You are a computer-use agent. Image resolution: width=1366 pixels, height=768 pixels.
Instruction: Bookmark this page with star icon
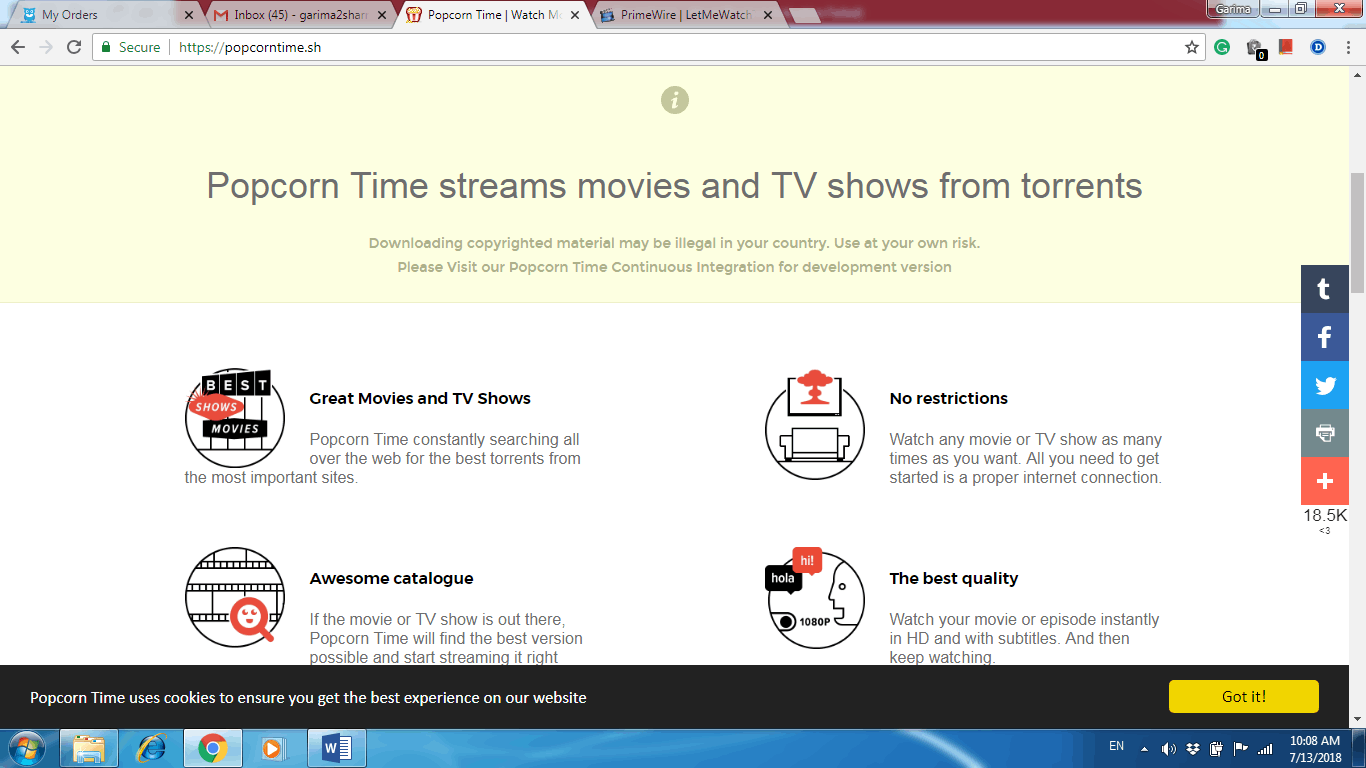pos(1191,47)
